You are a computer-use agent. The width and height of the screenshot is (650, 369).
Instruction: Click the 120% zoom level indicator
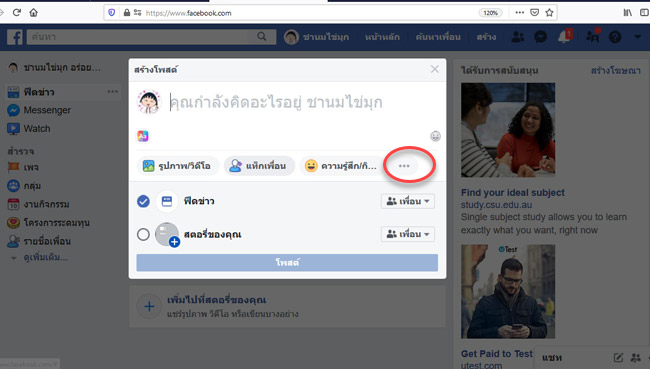click(490, 13)
